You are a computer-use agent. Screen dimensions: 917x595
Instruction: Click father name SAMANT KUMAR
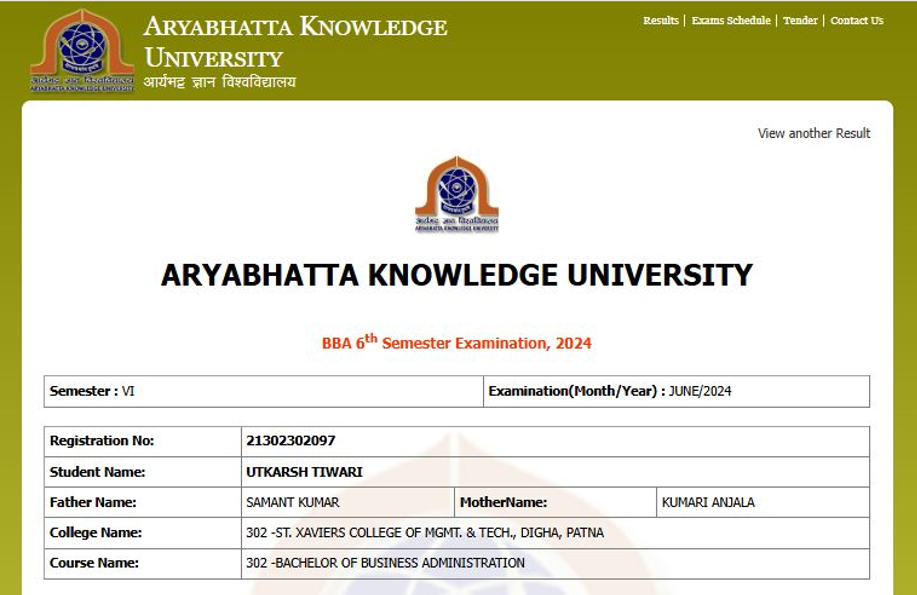click(x=292, y=502)
